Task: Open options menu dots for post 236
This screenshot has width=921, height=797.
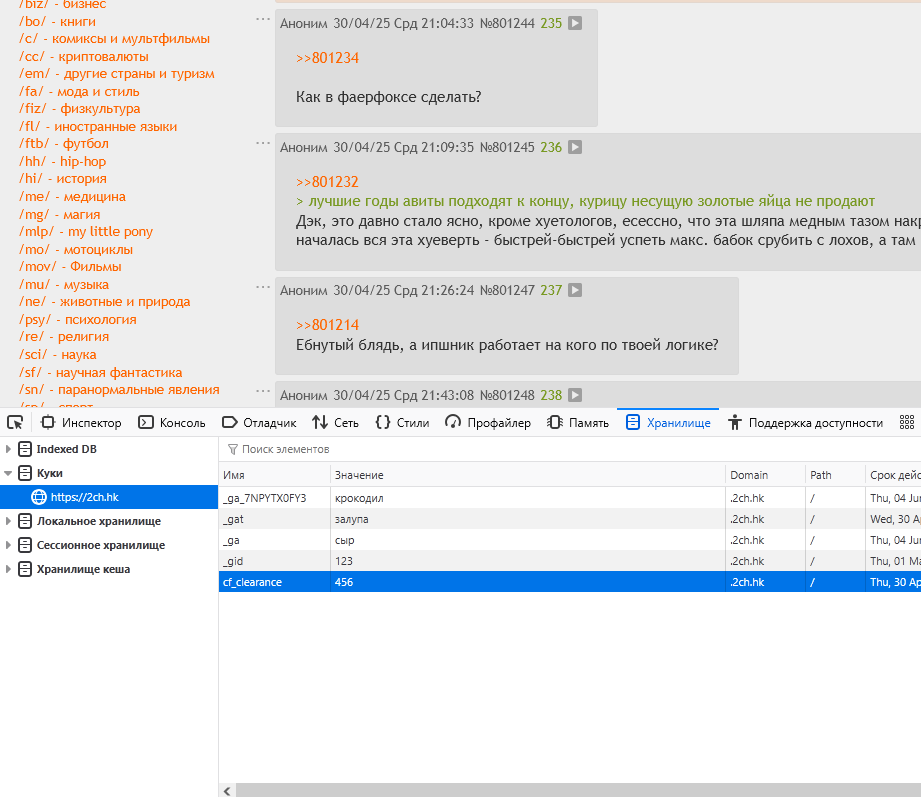Action: pos(263,142)
